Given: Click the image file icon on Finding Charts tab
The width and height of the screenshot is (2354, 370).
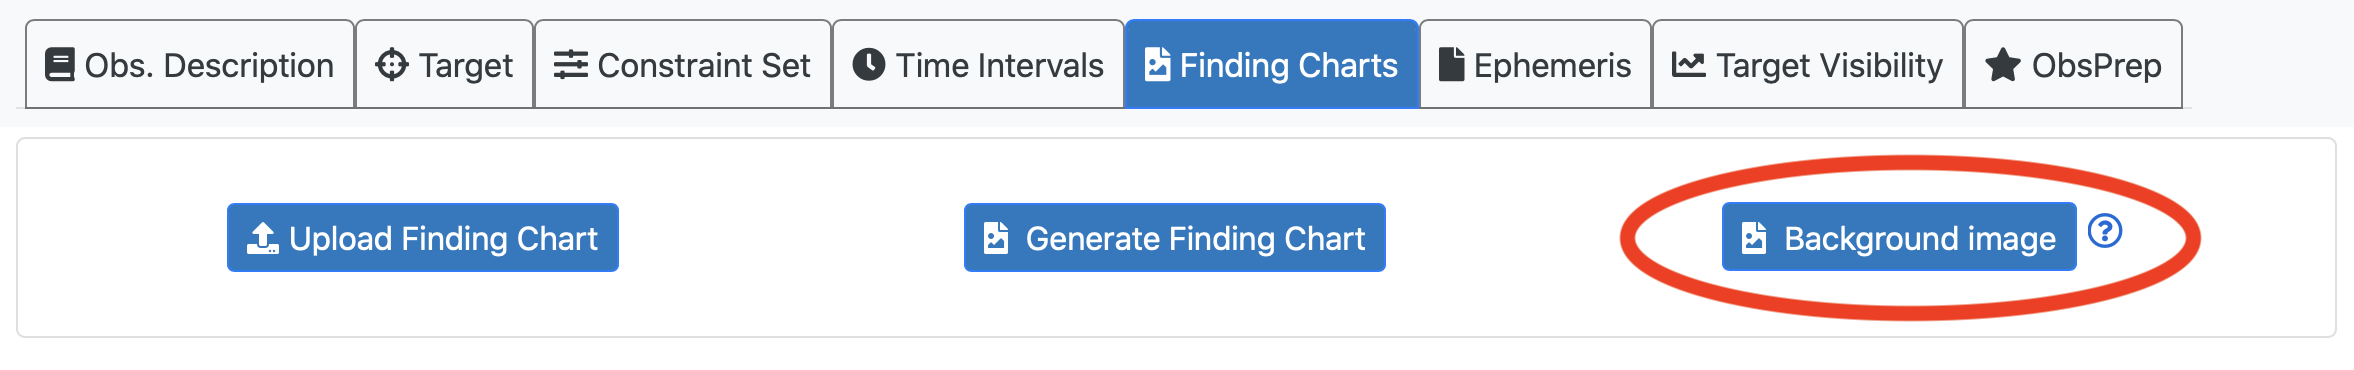Looking at the screenshot, I should (1157, 65).
